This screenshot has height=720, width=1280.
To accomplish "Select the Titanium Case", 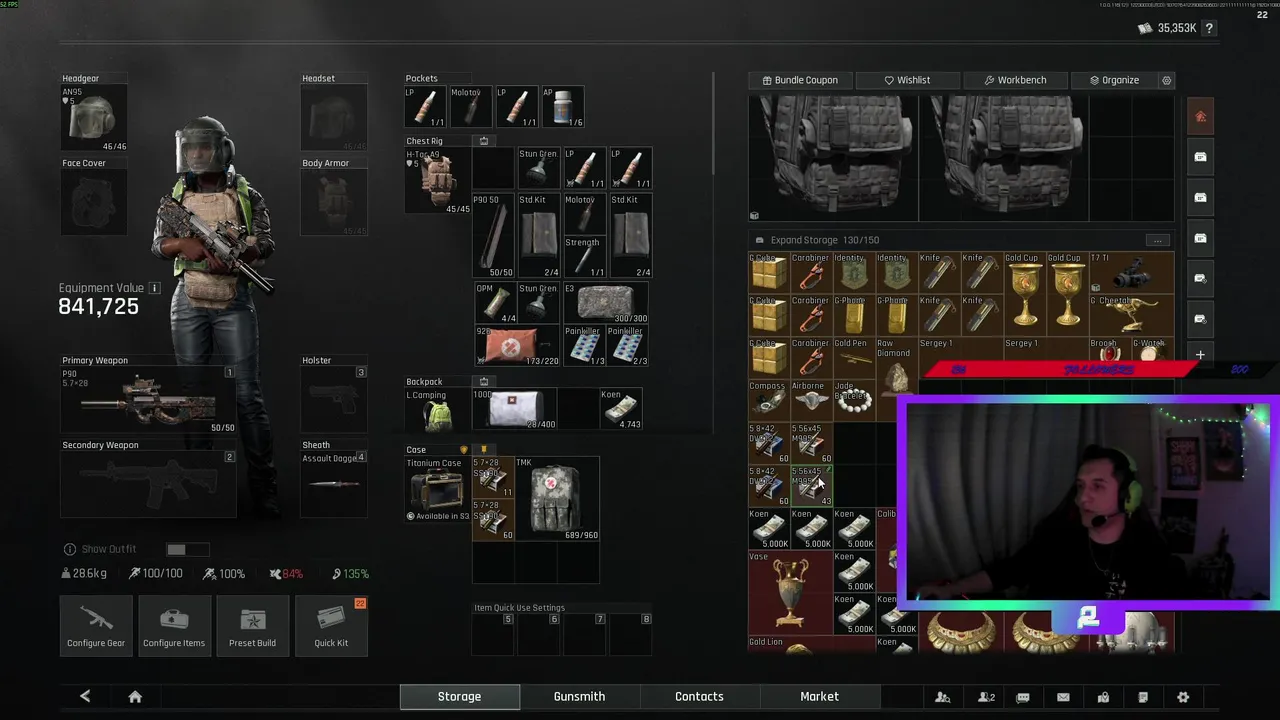I will click(x=438, y=489).
